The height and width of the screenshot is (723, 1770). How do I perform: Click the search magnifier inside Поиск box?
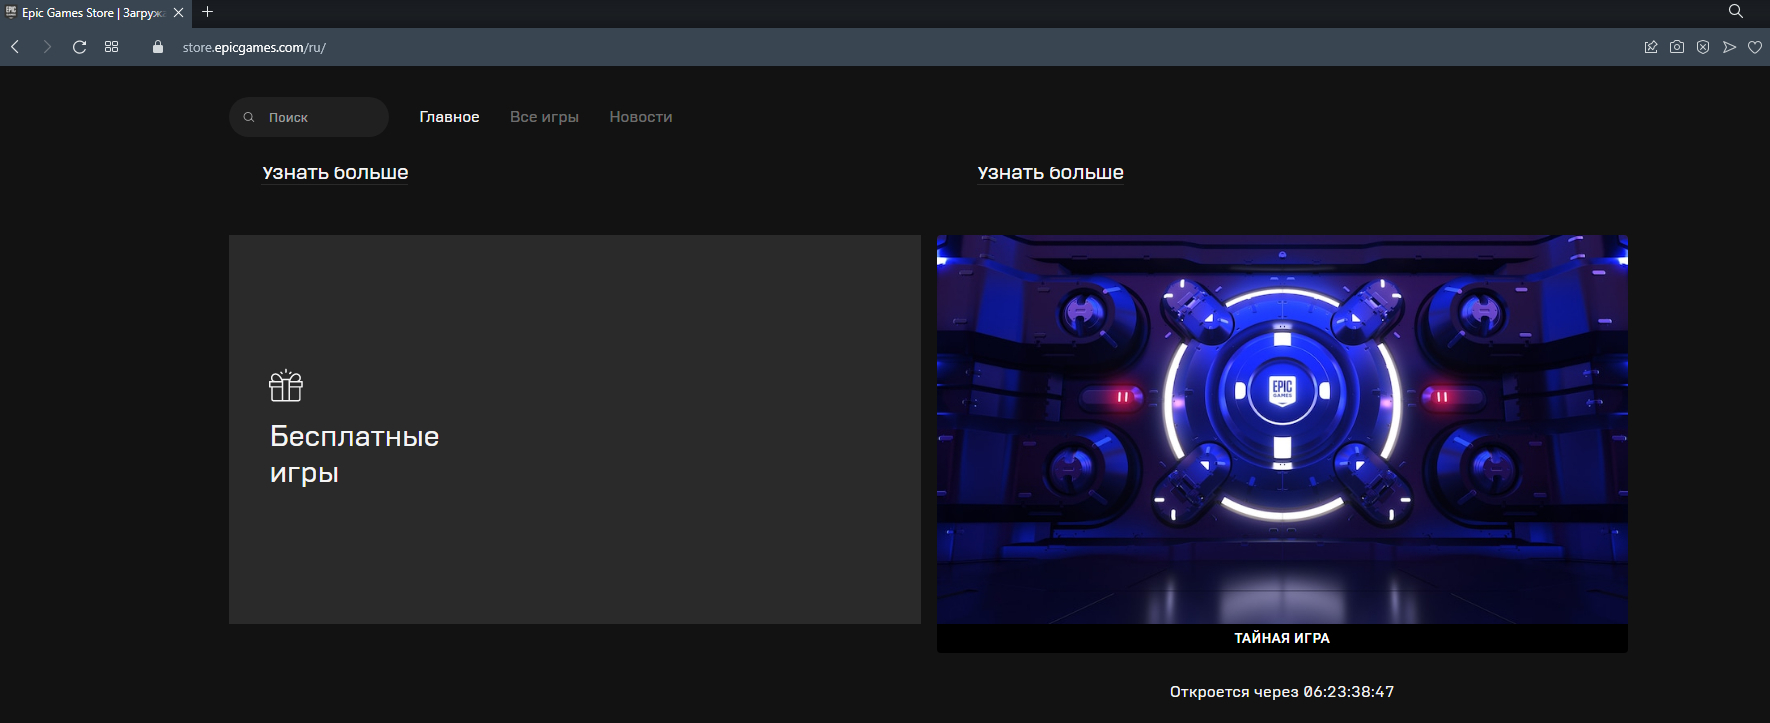point(249,117)
